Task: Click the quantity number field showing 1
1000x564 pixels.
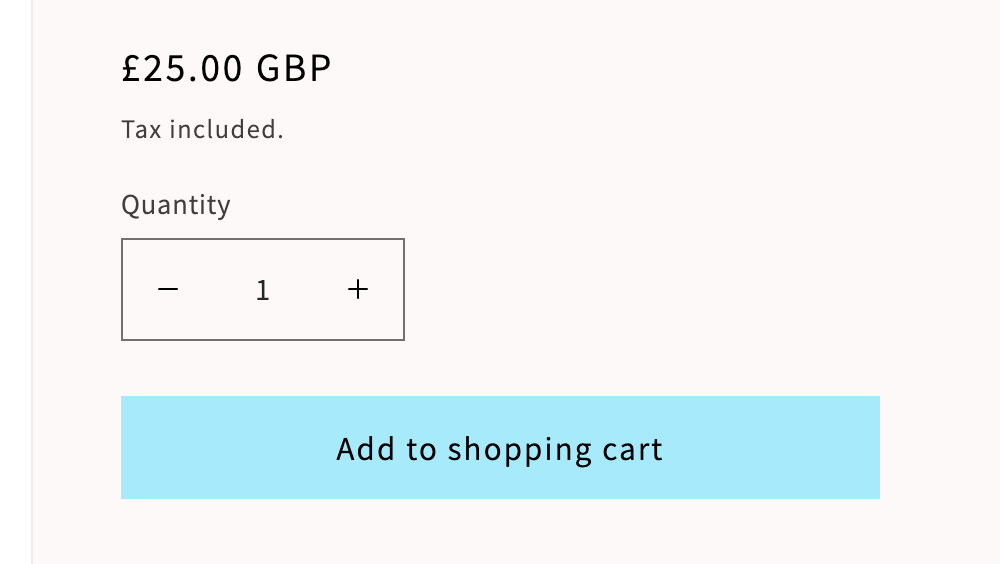Action: 263,290
